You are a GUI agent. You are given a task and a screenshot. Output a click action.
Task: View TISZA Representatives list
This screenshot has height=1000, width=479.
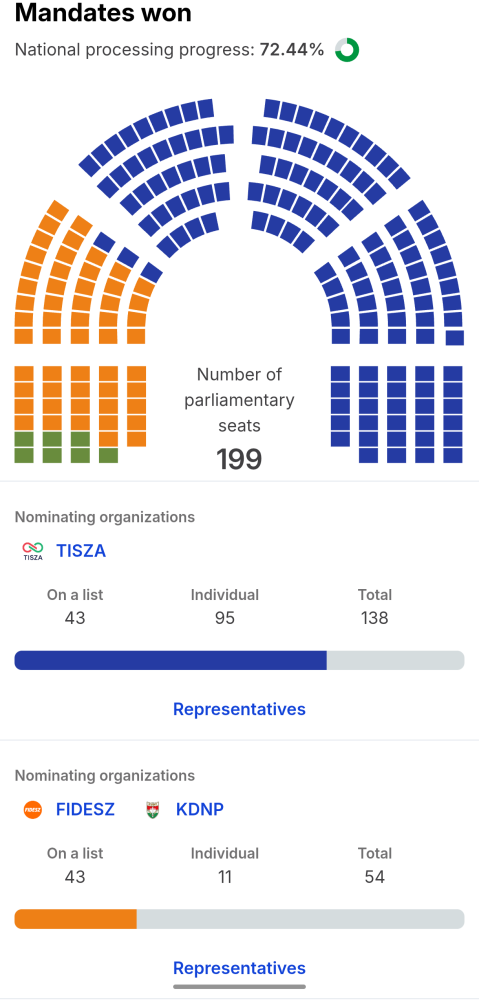point(239,709)
